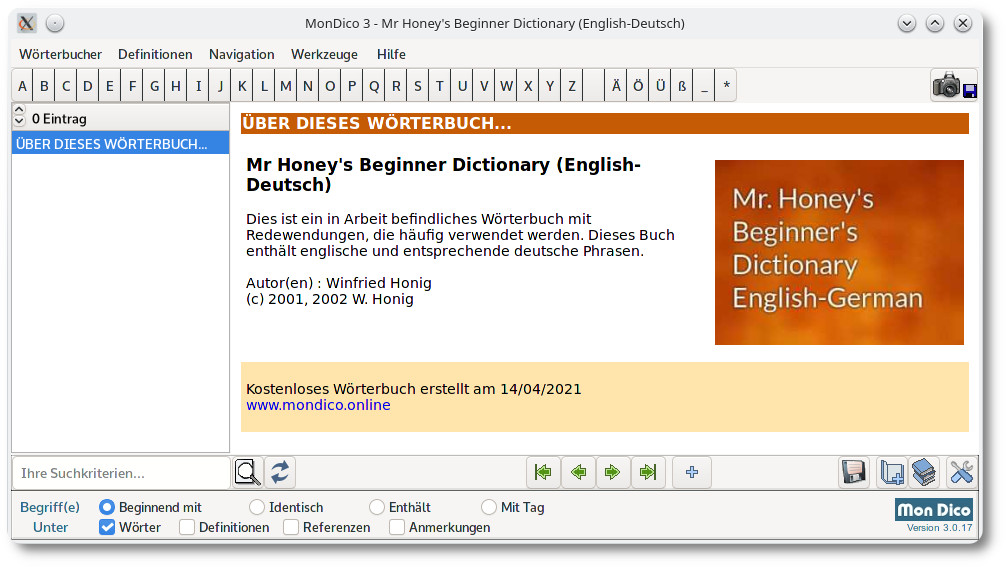Click the up arrow of entry list stepper
Image resolution: width=1006 pixels, height=567 pixels.
[x=19, y=110]
